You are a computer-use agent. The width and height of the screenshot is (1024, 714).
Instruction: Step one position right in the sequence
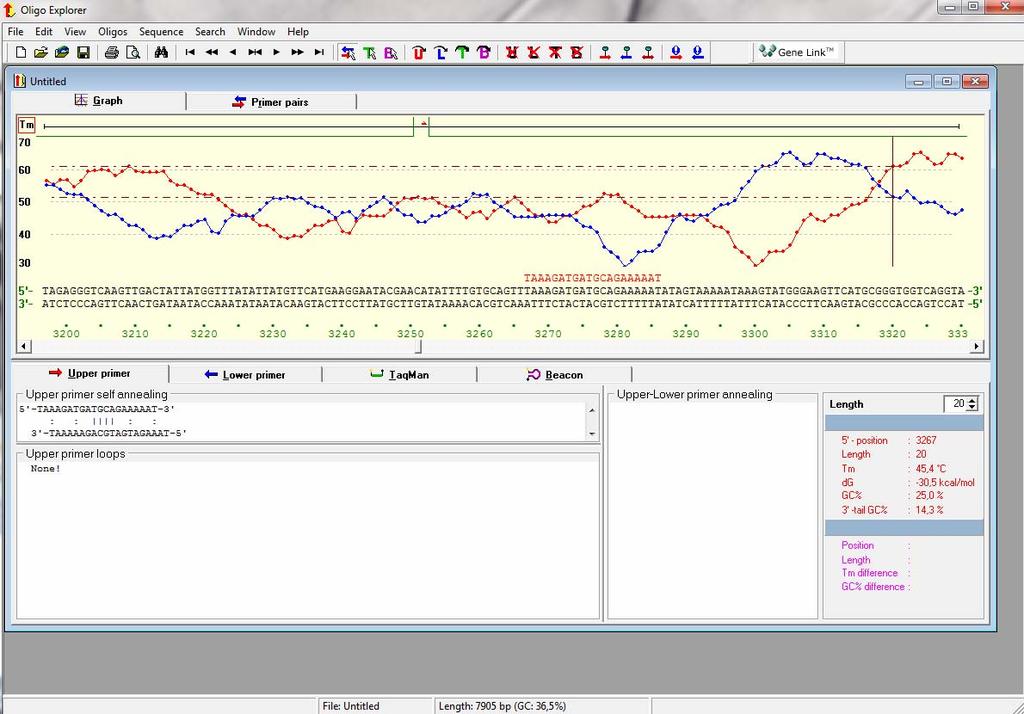click(276, 52)
